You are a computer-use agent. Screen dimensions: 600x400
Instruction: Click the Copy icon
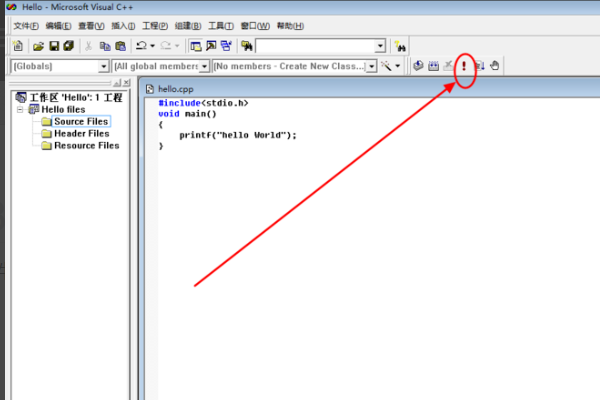click(105, 46)
